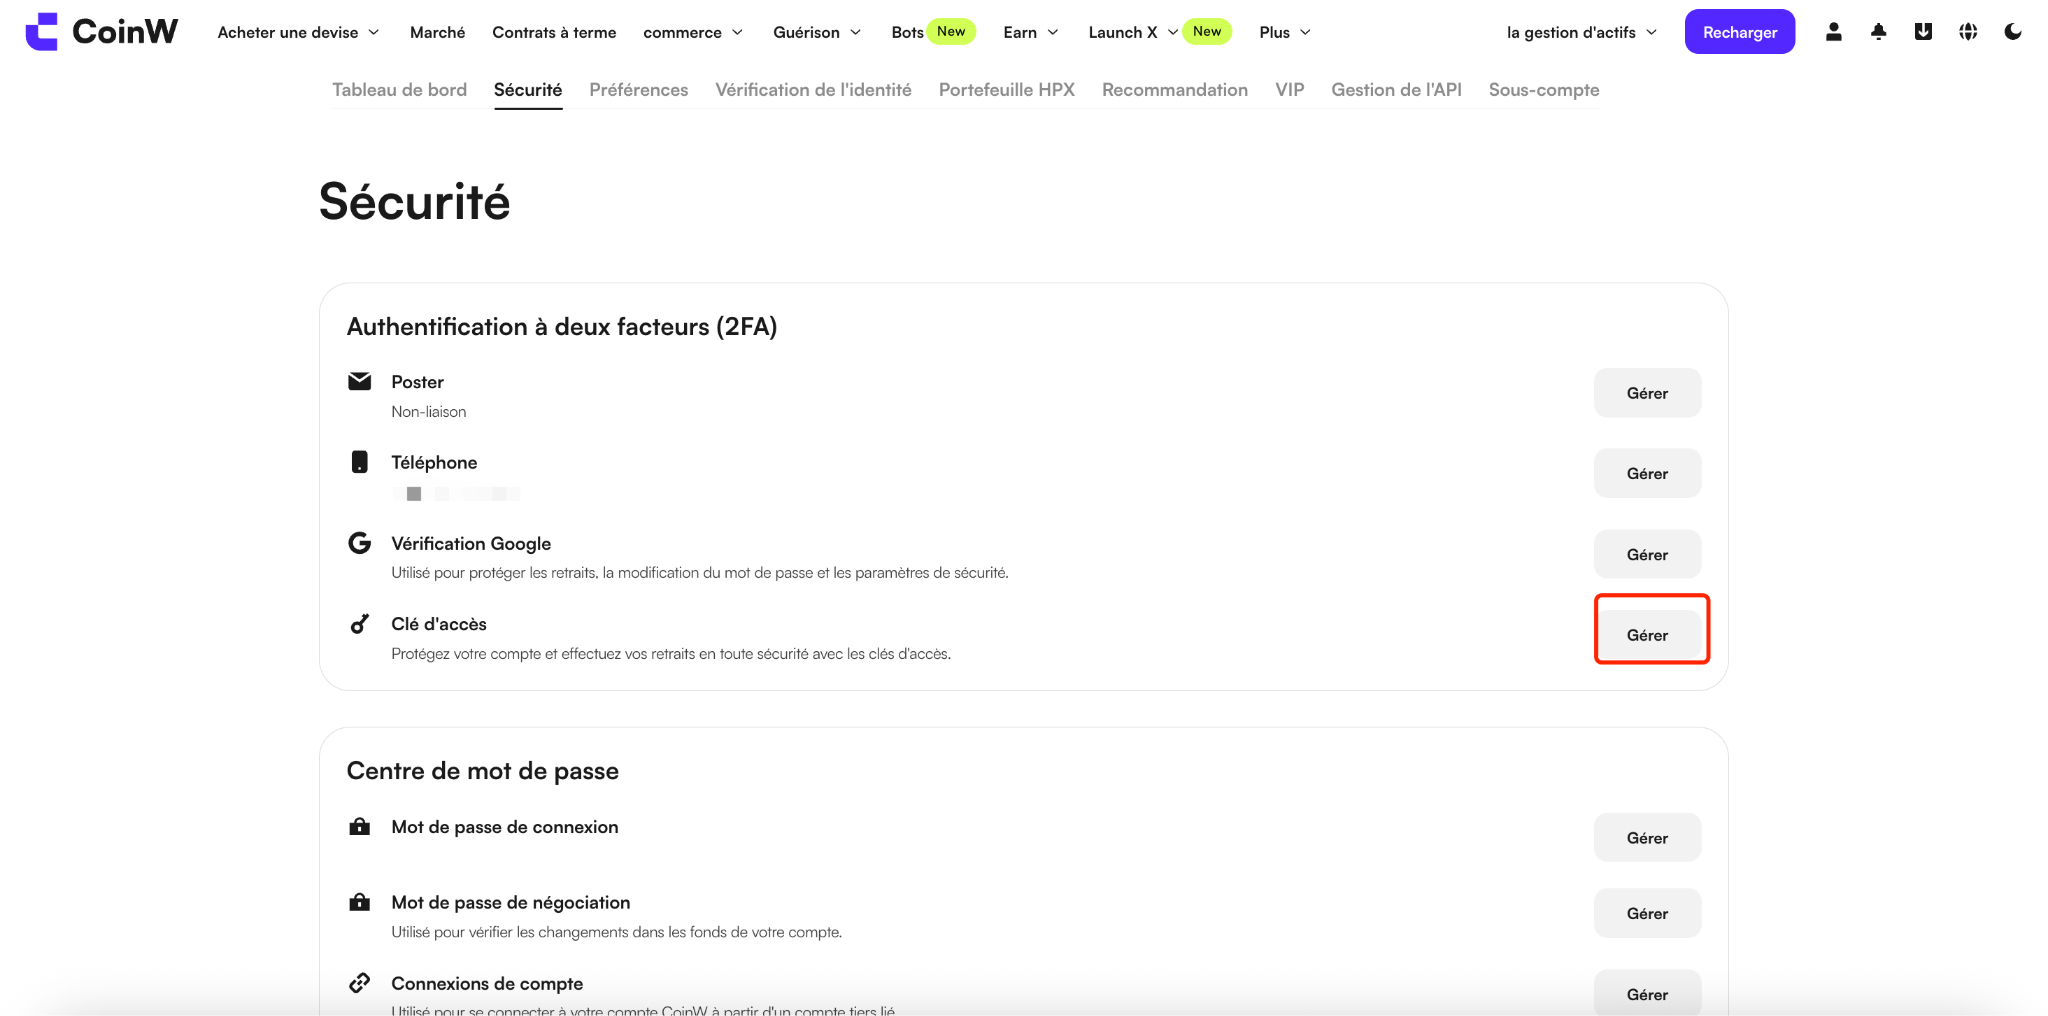Expand the Plus dropdown menu
The height and width of the screenshot is (1016, 2048).
click(x=1285, y=32)
